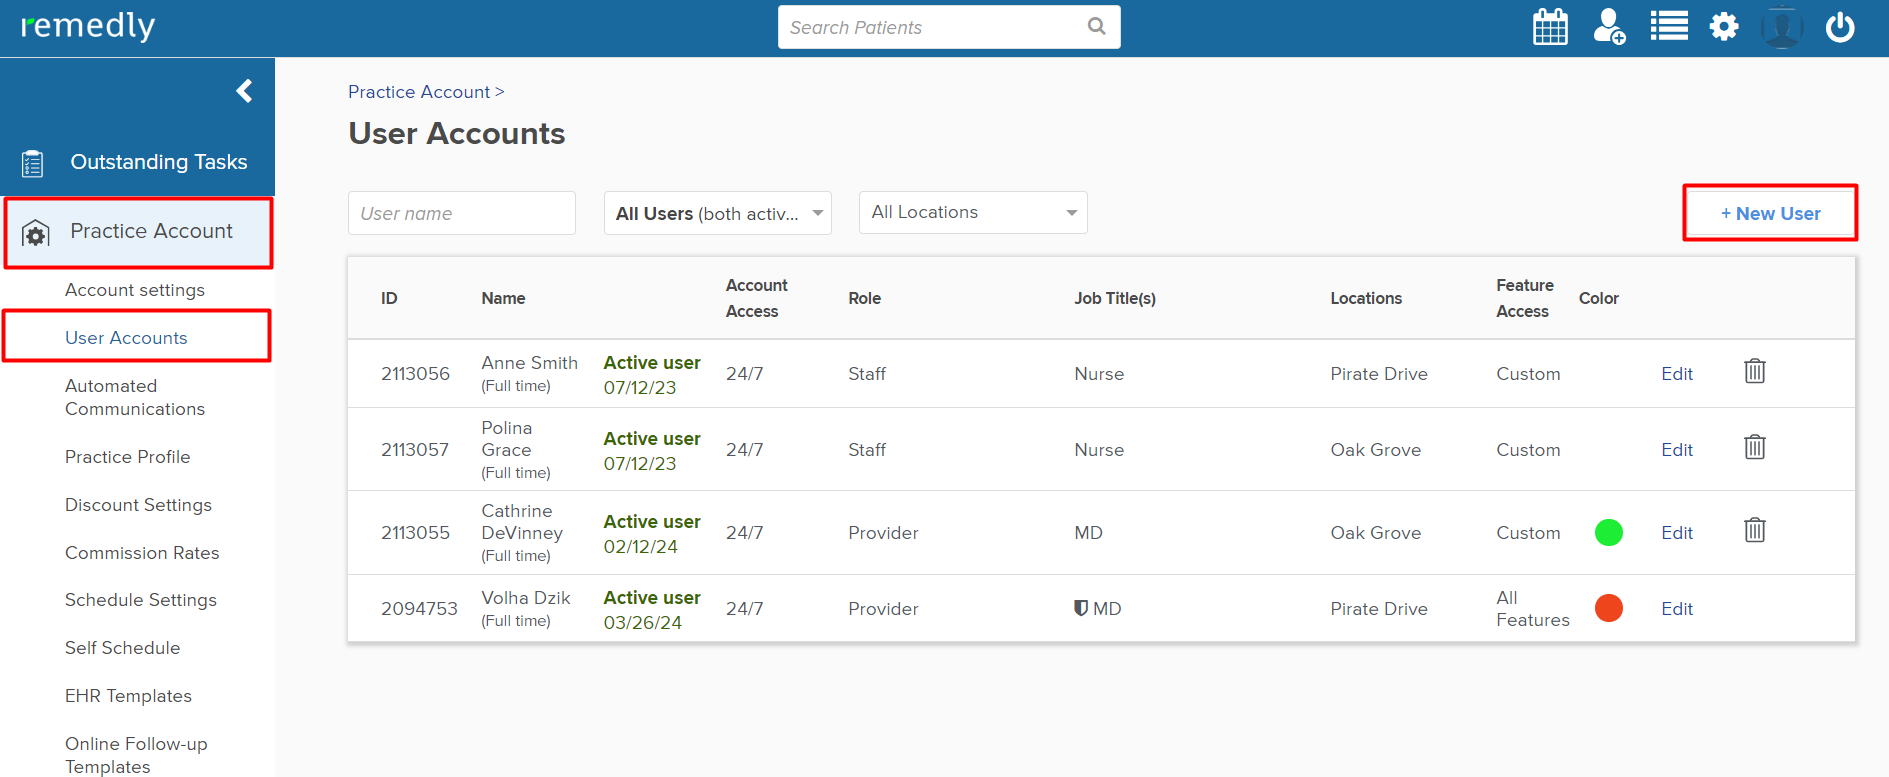Click the remedly logo
This screenshot has height=777, width=1889.
pos(88,26)
